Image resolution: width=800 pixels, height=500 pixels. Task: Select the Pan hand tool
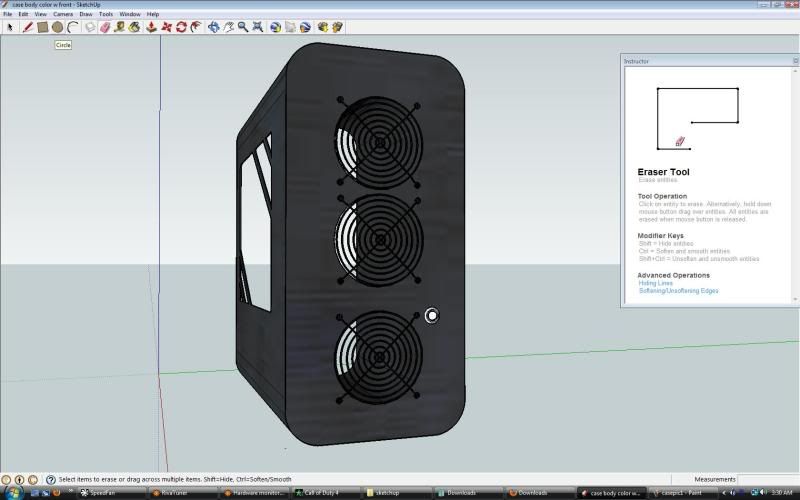click(x=228, y=27)
